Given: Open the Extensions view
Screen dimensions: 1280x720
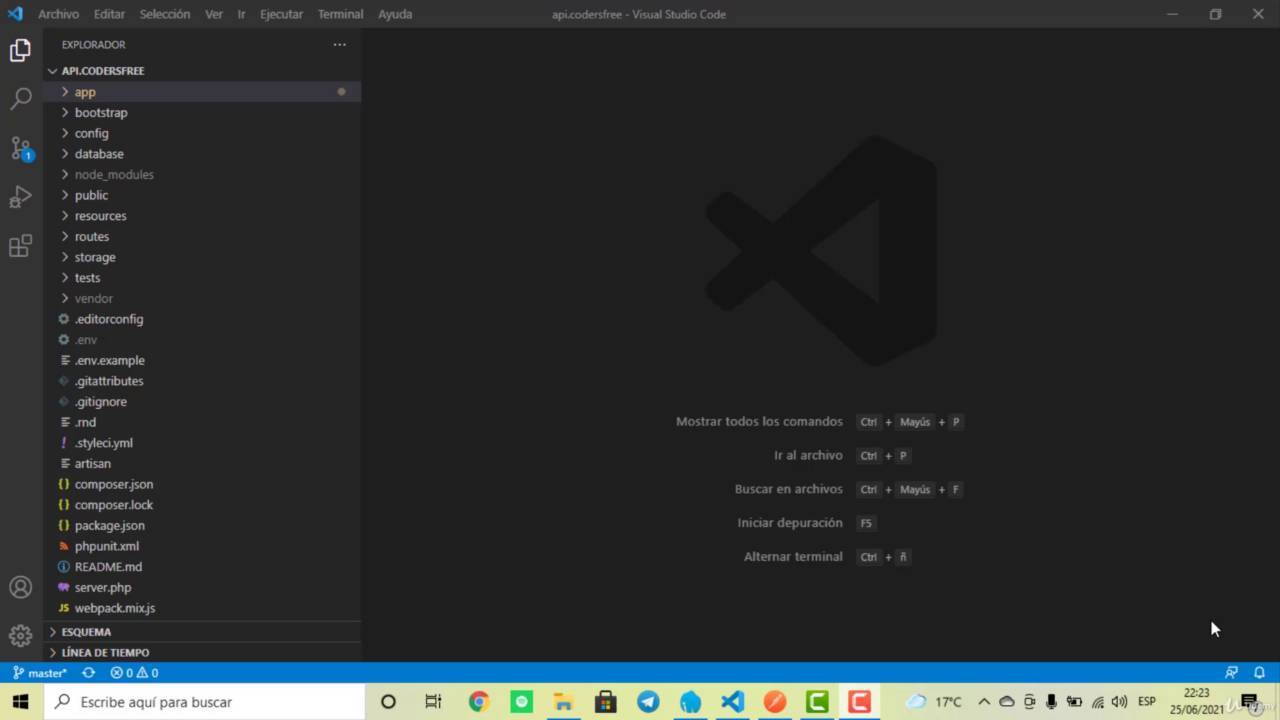Looking at the screenshot, I should click(21, 246).
